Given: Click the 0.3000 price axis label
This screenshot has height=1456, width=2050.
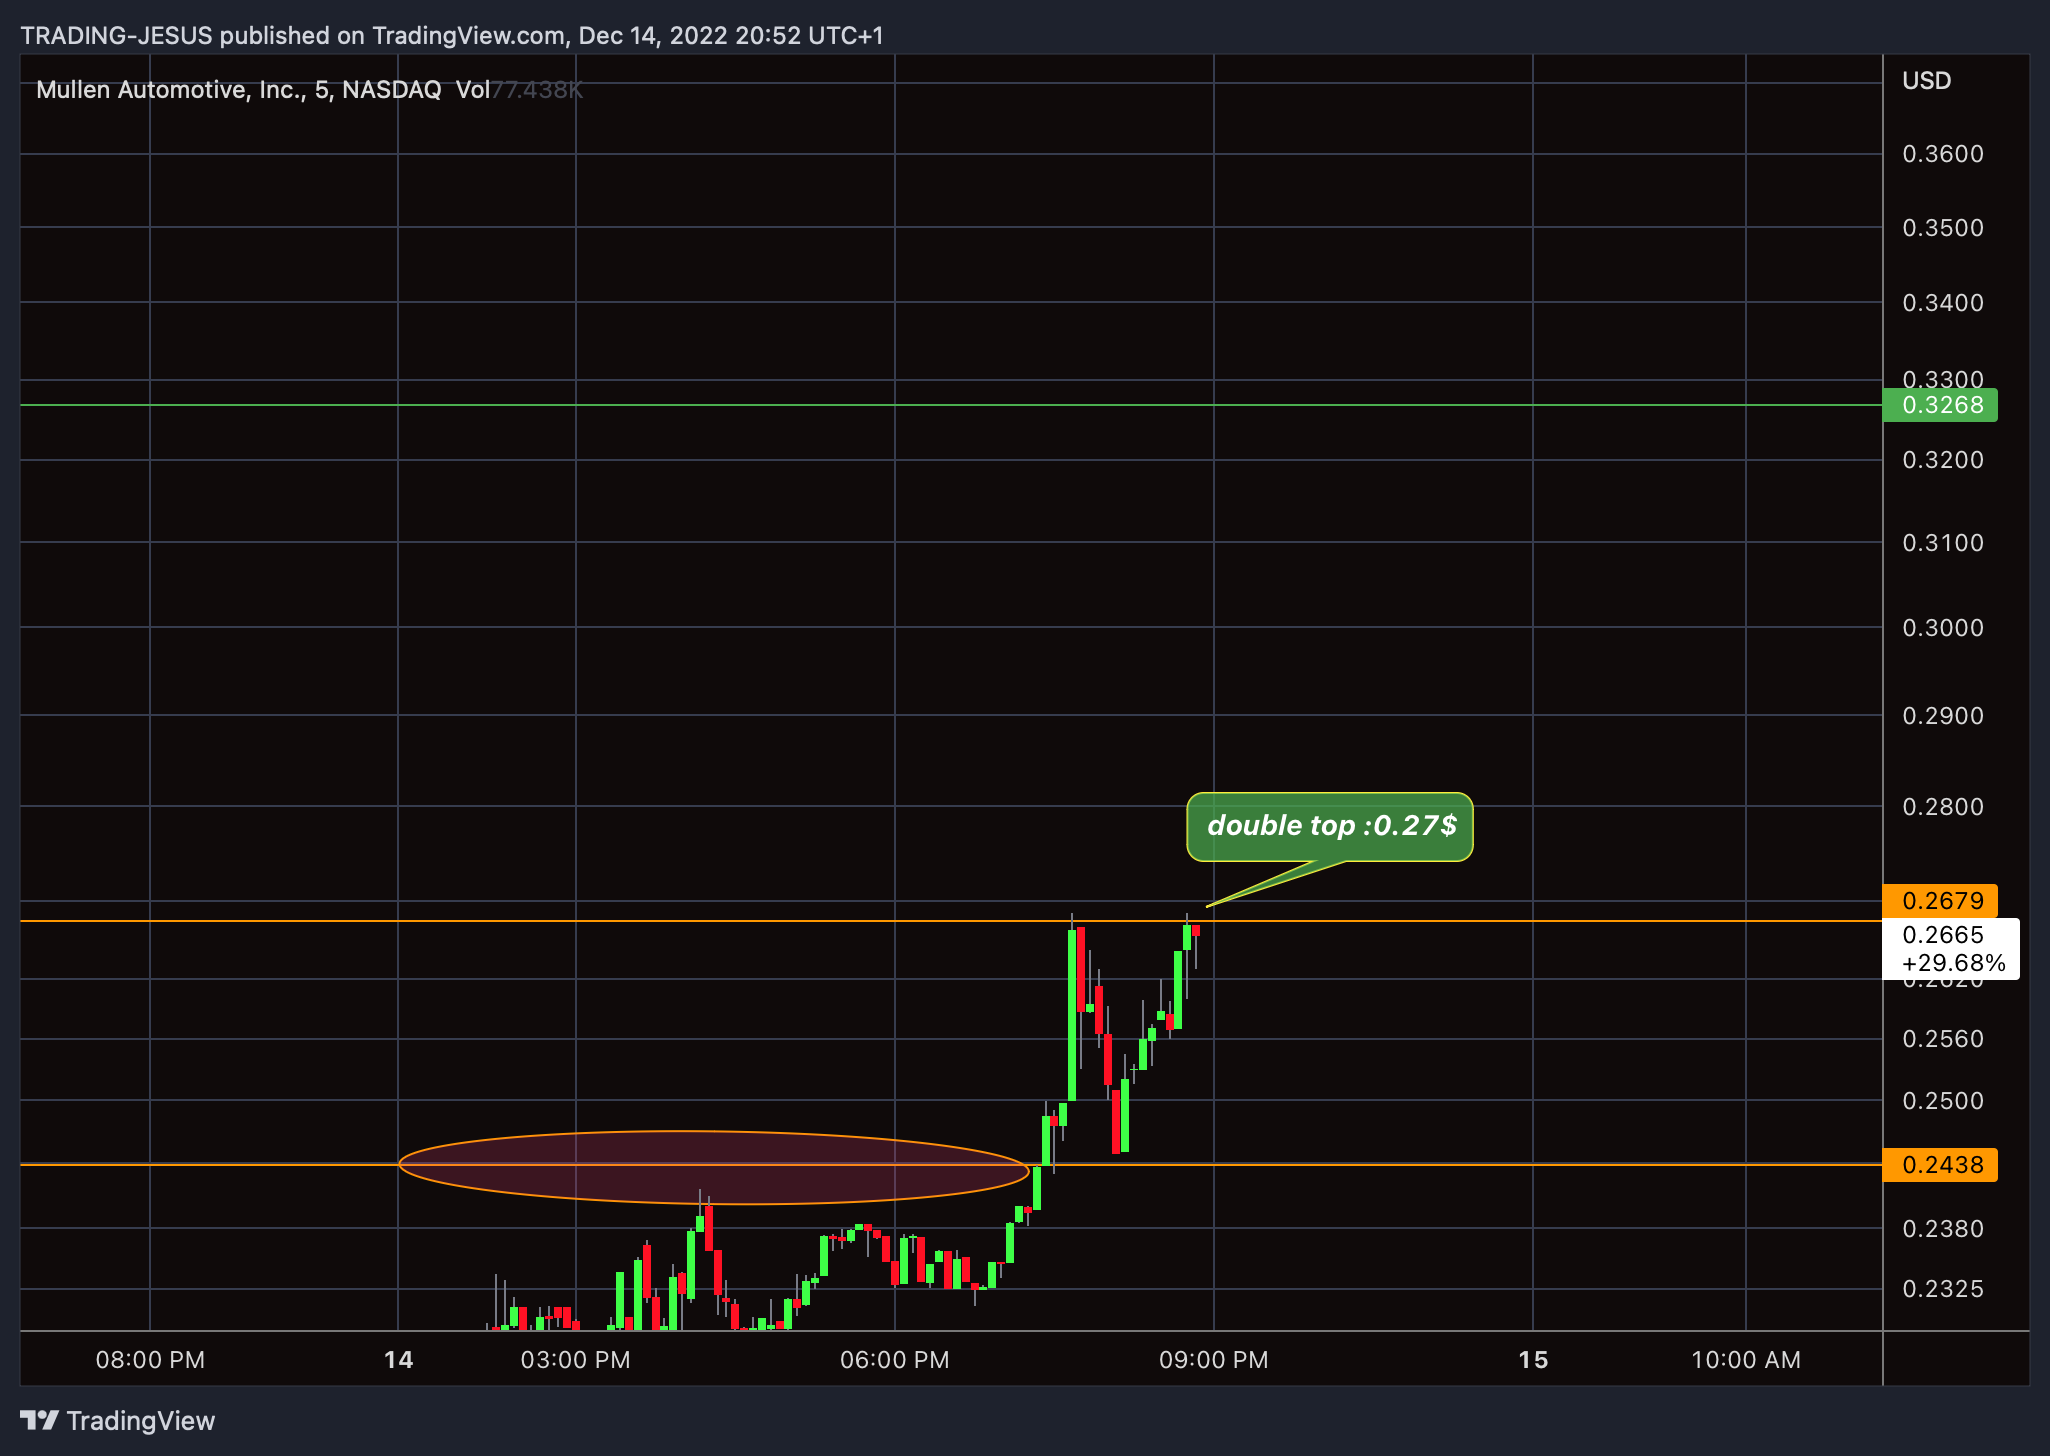Looking at the screenshot, I should click(1943, 628).
